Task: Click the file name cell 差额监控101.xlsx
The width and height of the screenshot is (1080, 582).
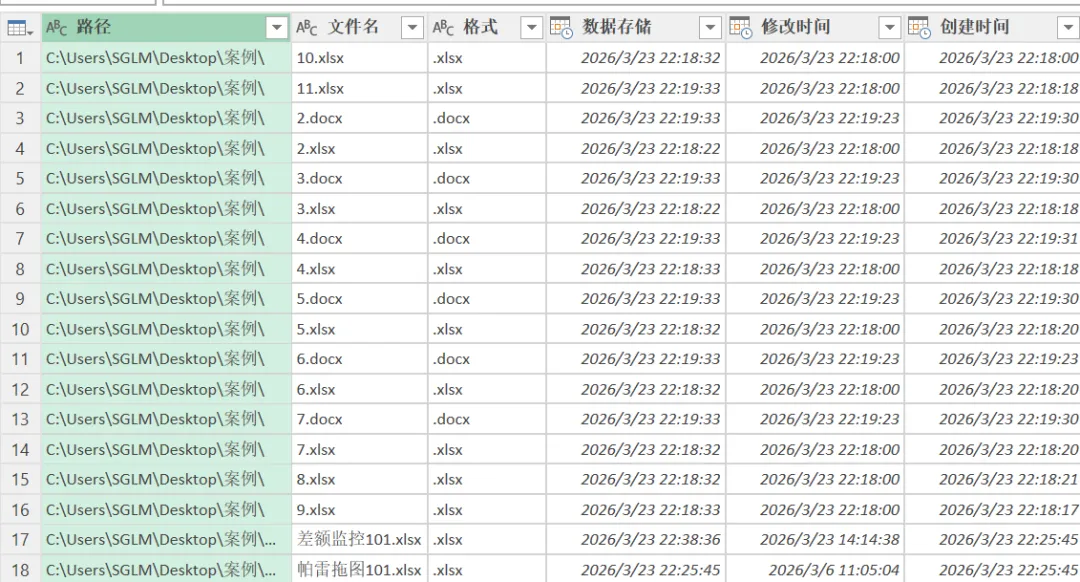Action: pyautogui.click(x=360, y=539)
